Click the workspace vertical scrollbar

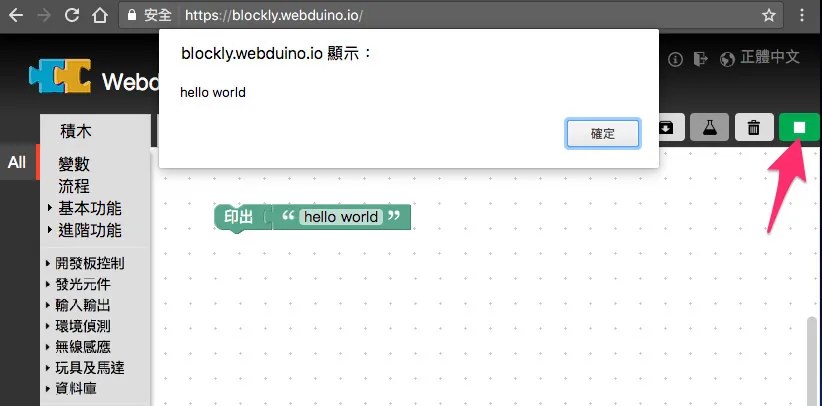coord(812,361)
